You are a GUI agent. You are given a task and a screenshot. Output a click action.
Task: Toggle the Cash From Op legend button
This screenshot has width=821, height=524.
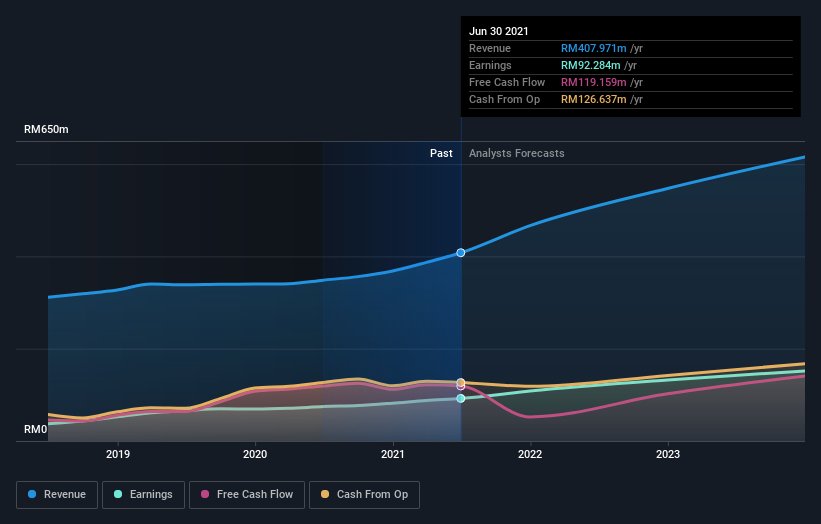364,495
